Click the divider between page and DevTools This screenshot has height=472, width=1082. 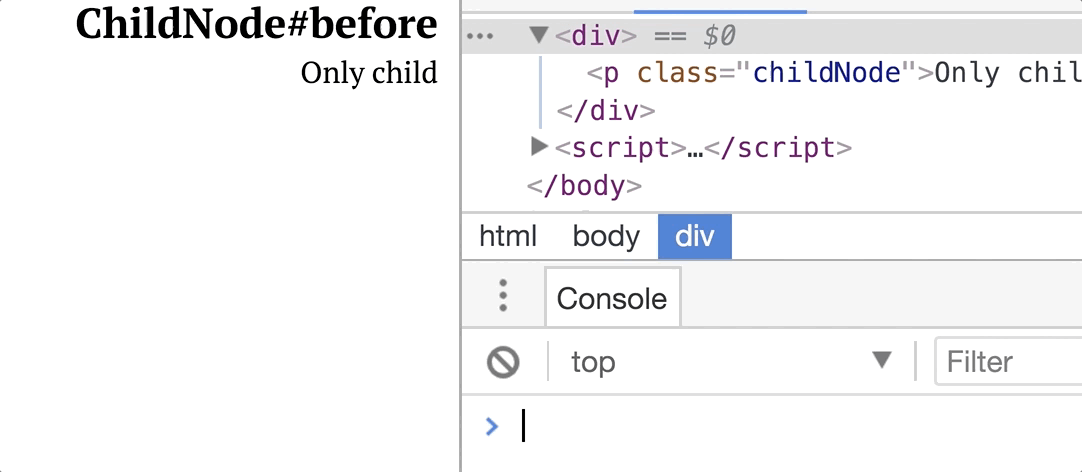coord(460,236)
